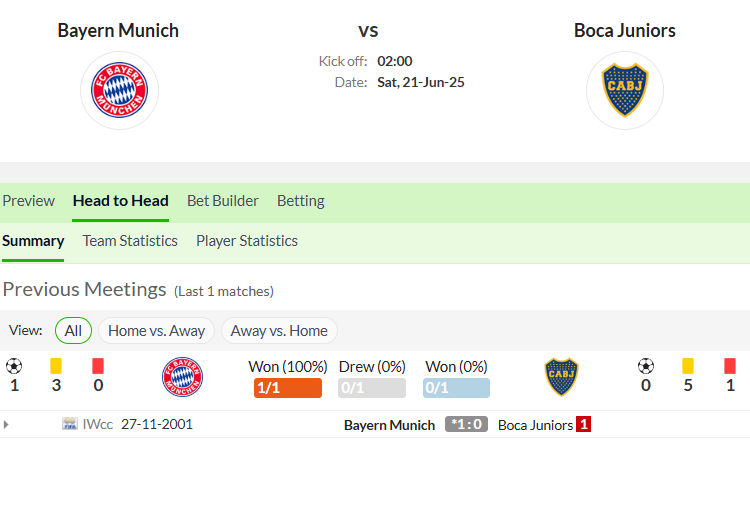Click the Boca Juniors CABJ crest in header
Viewport: 750px width, 522px height.
coord(625,90)
